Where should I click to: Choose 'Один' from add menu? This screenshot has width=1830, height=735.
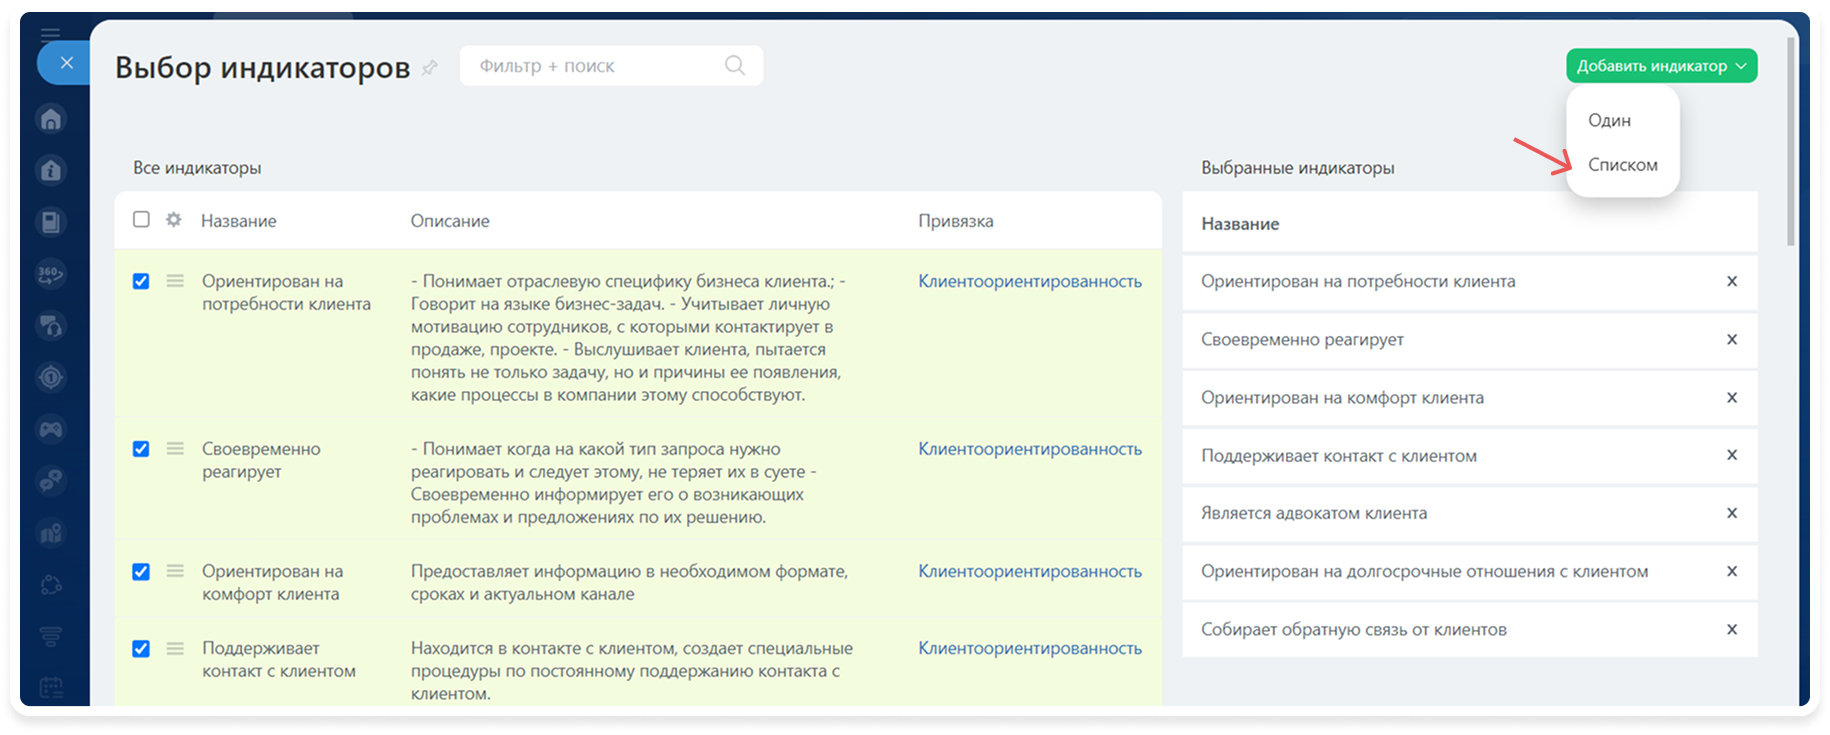(1609, 120)
